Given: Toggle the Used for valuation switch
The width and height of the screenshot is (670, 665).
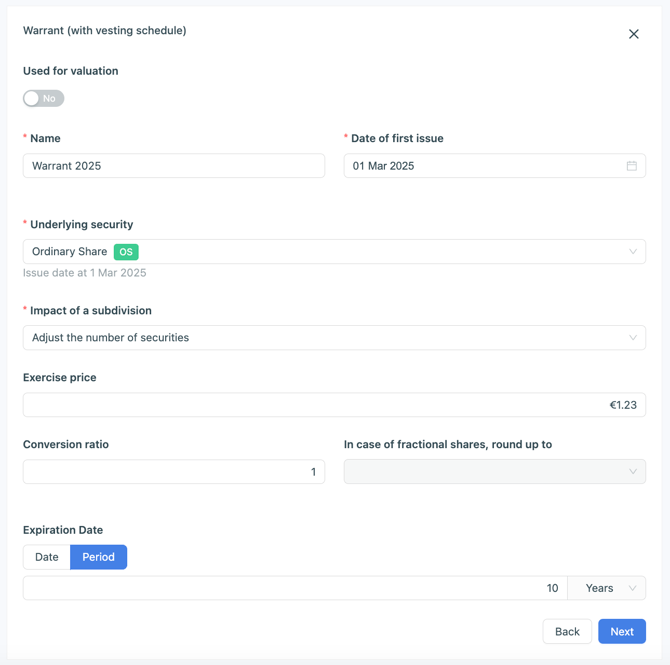Looking at the screenshot, I should 44,98.
